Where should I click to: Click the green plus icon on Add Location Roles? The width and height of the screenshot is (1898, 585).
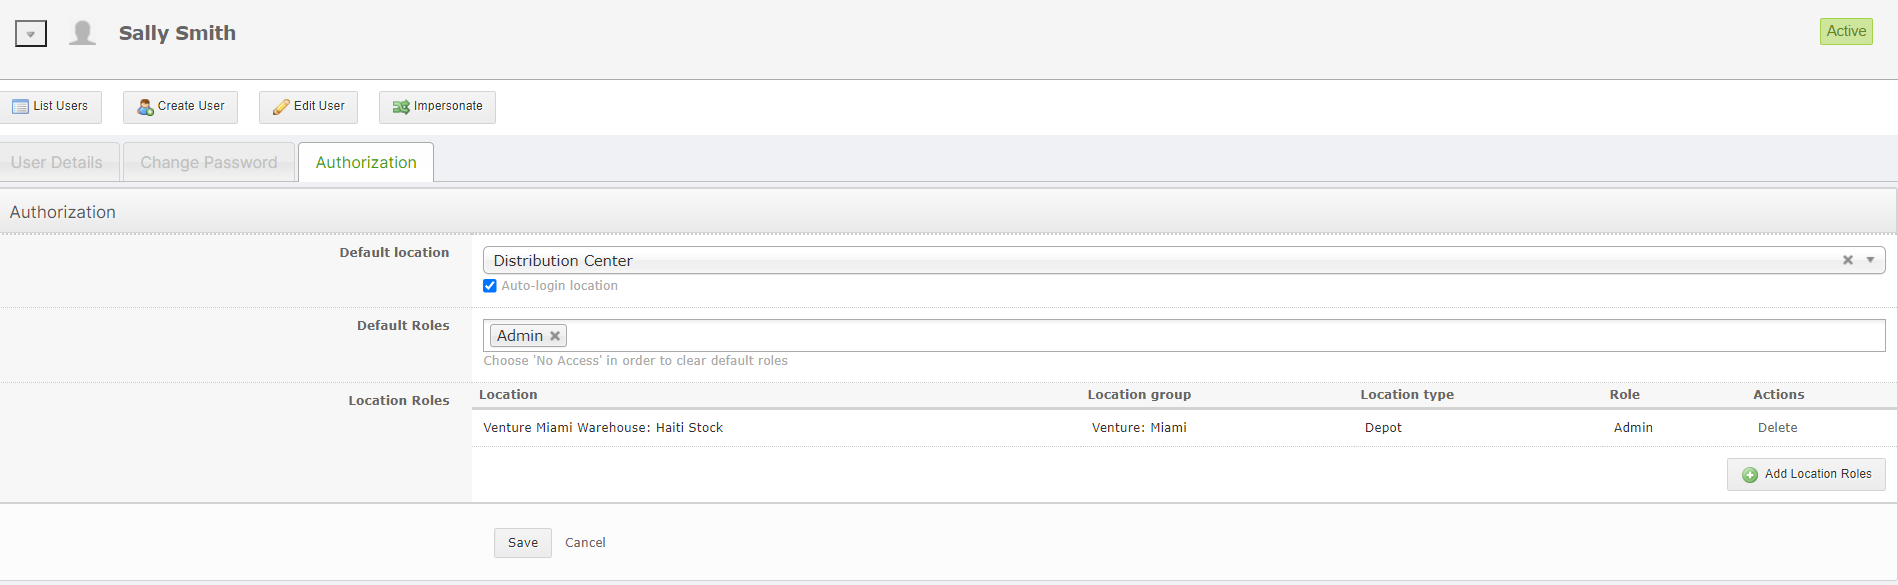pos(1750,475)
